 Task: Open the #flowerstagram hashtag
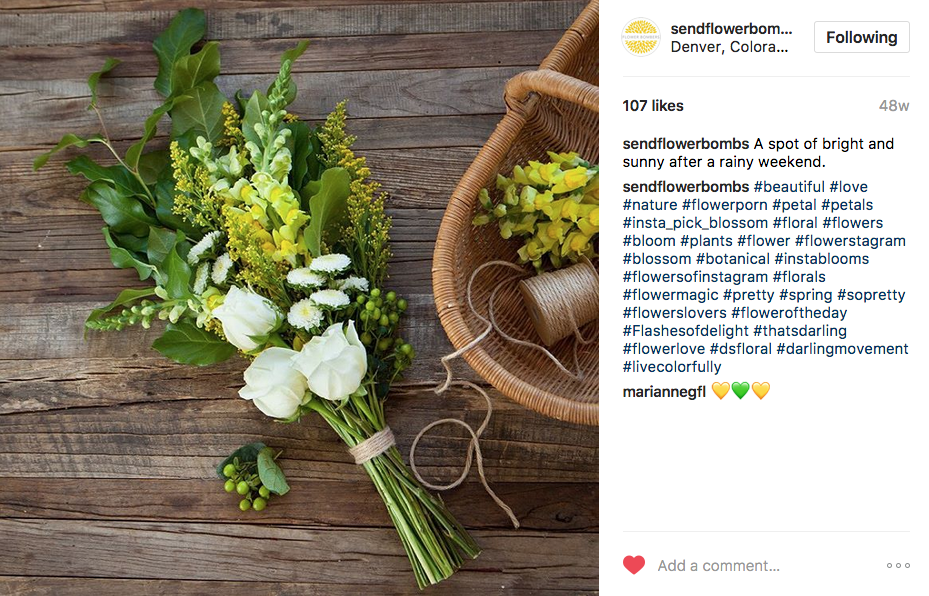(850, 241)
